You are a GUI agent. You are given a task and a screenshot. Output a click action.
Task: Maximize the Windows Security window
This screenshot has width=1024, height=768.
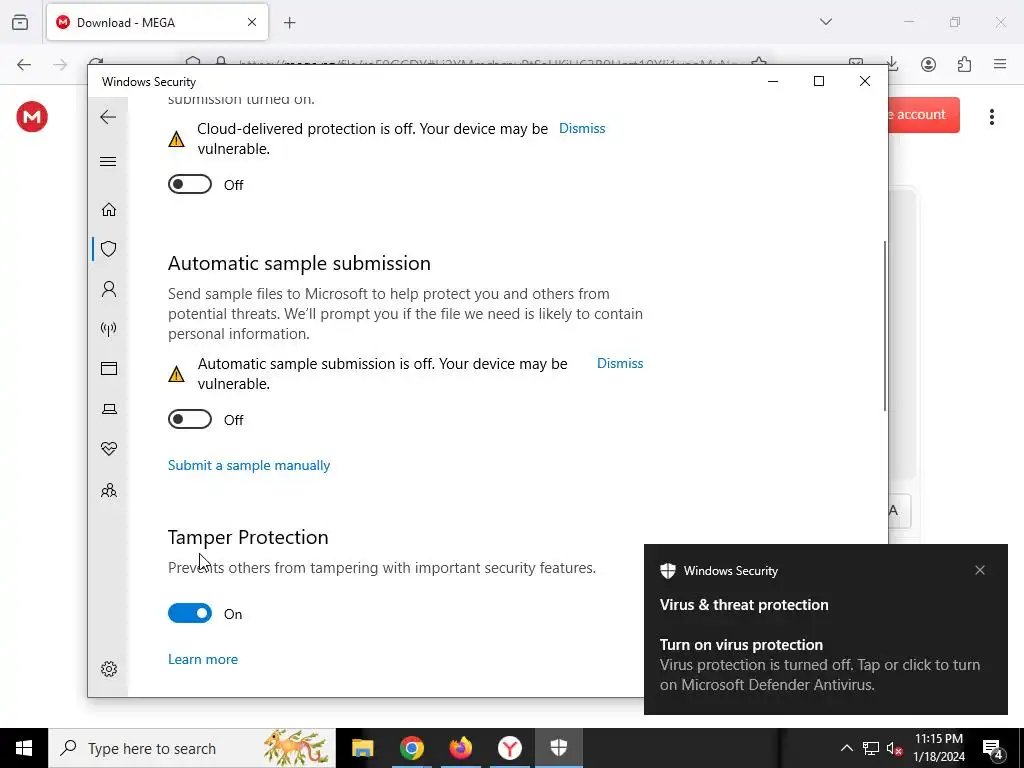(x=818, y=81)
